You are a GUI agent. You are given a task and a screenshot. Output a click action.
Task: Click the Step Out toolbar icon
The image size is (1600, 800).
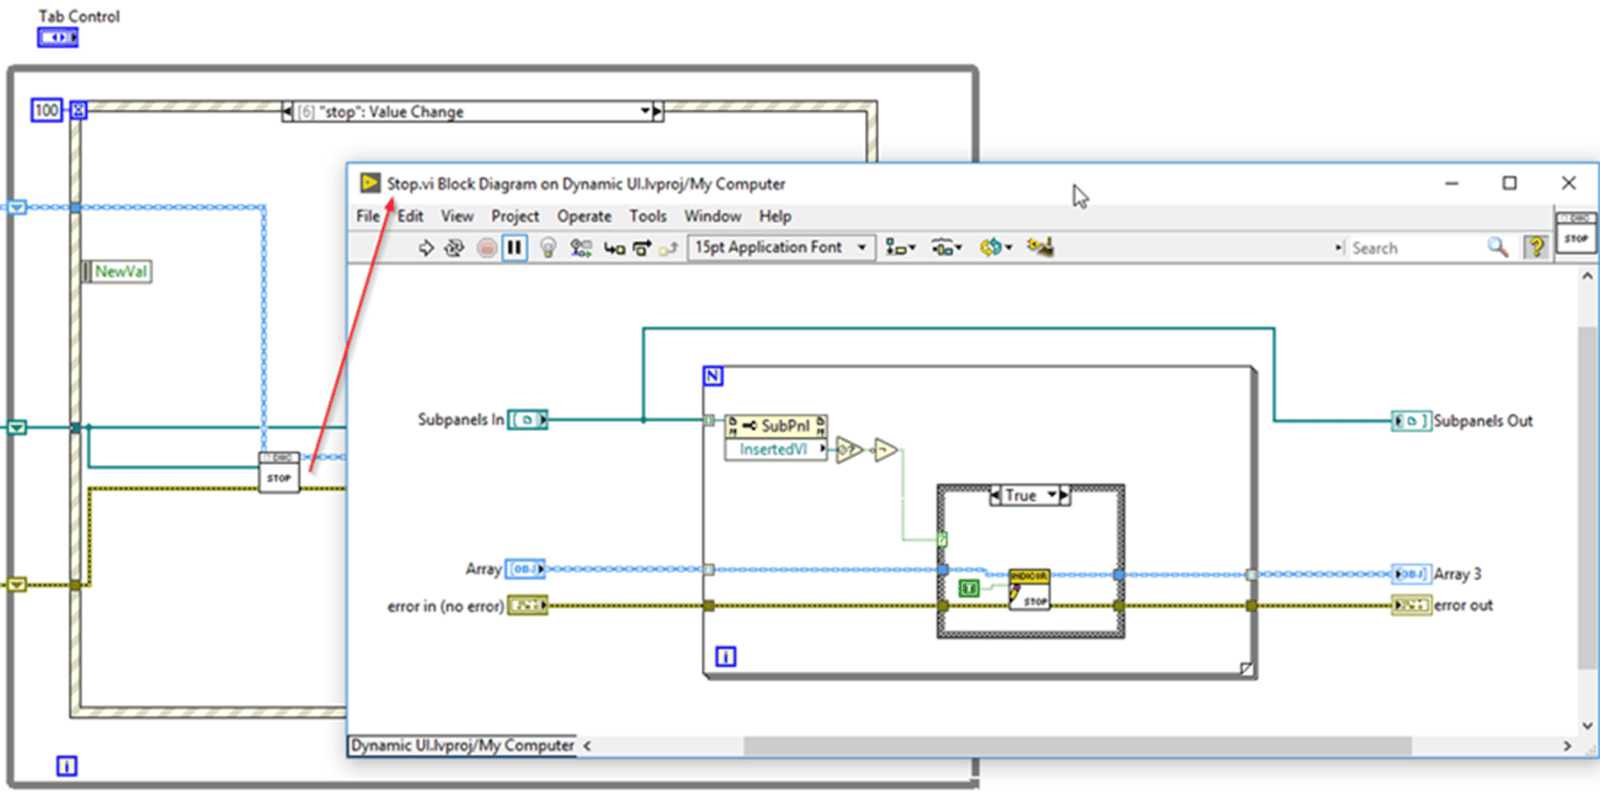pos(668,247)
